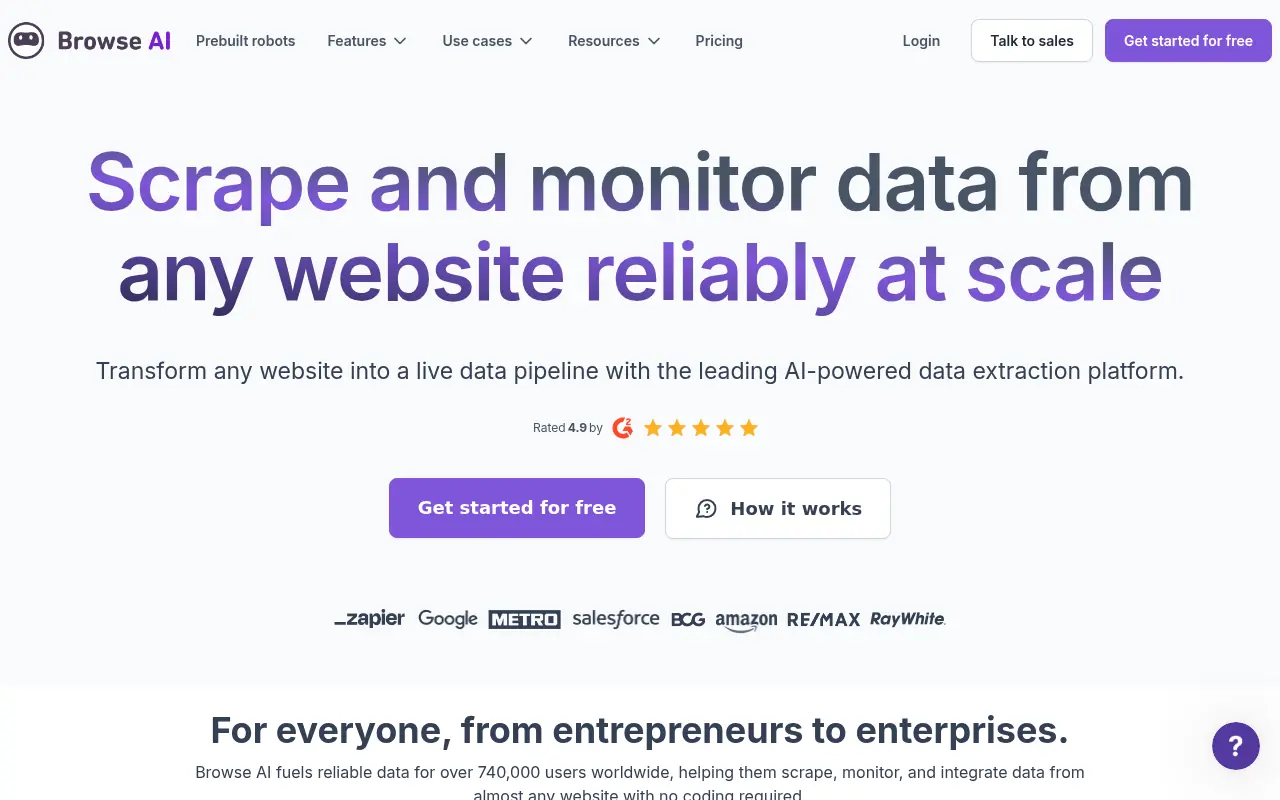Select the Salesforce logo

pos(615,619)
